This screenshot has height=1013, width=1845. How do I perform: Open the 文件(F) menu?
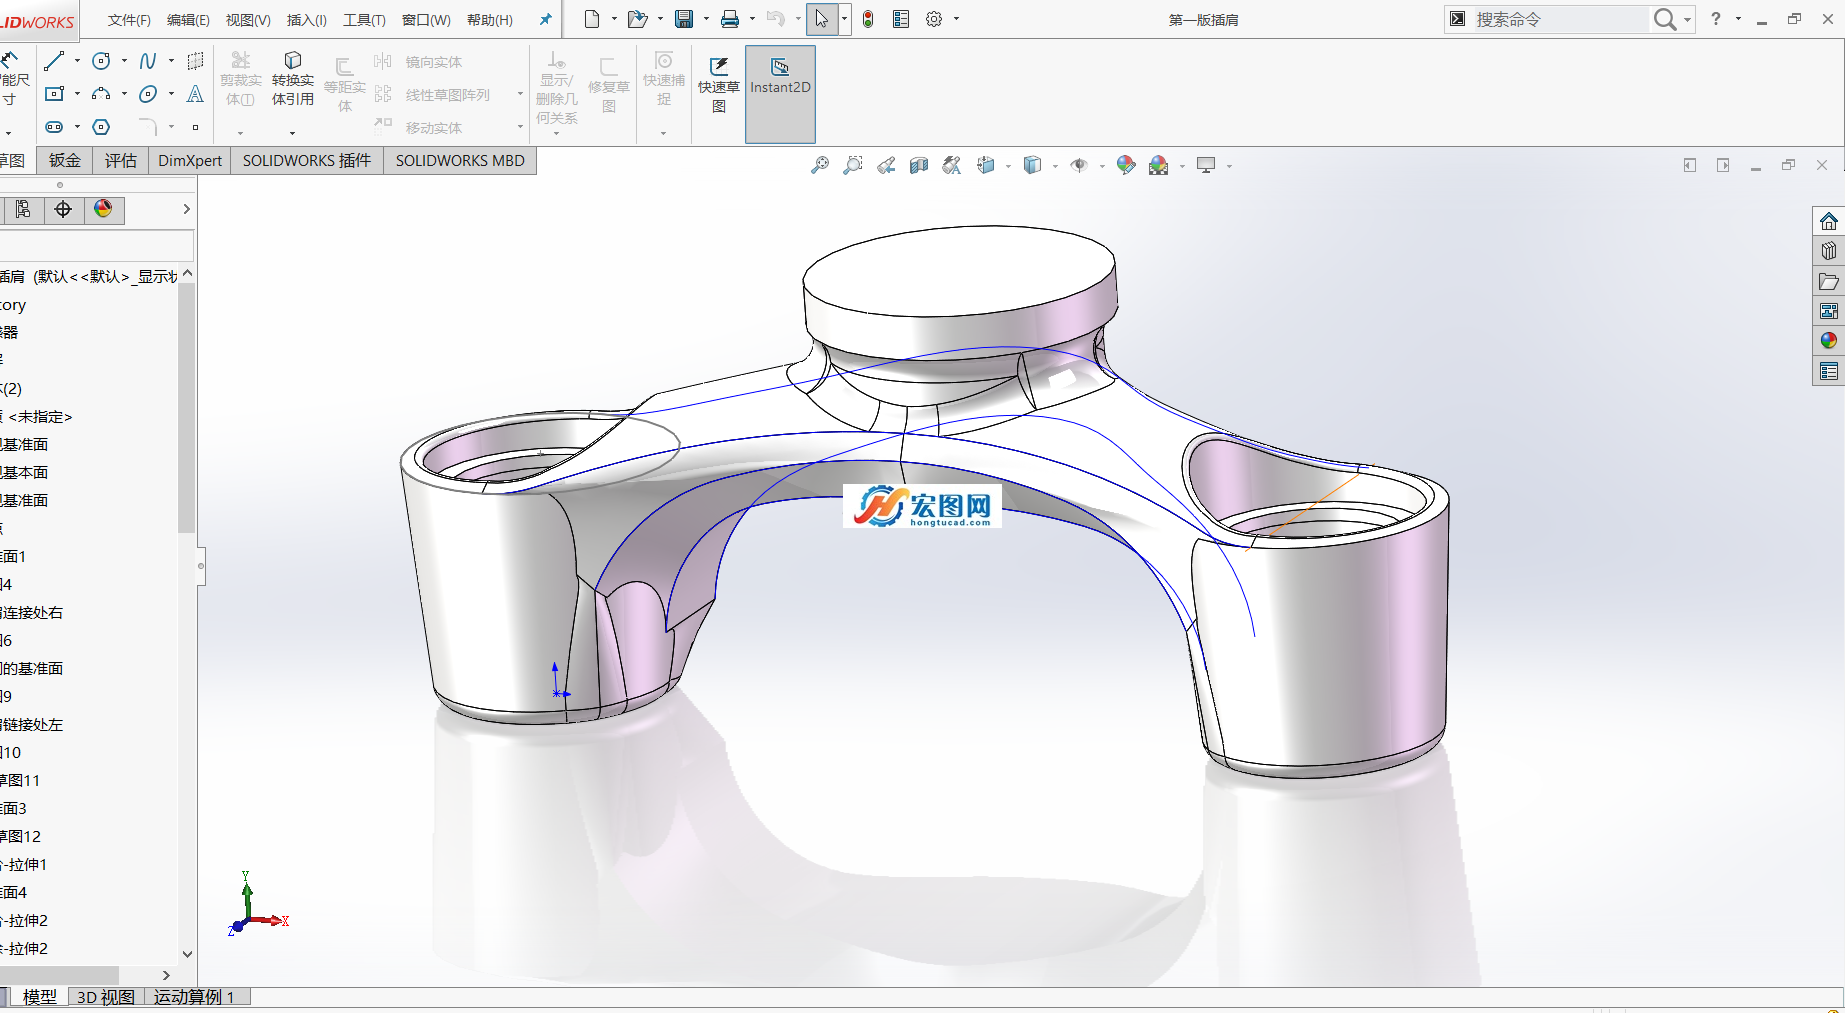129,20
